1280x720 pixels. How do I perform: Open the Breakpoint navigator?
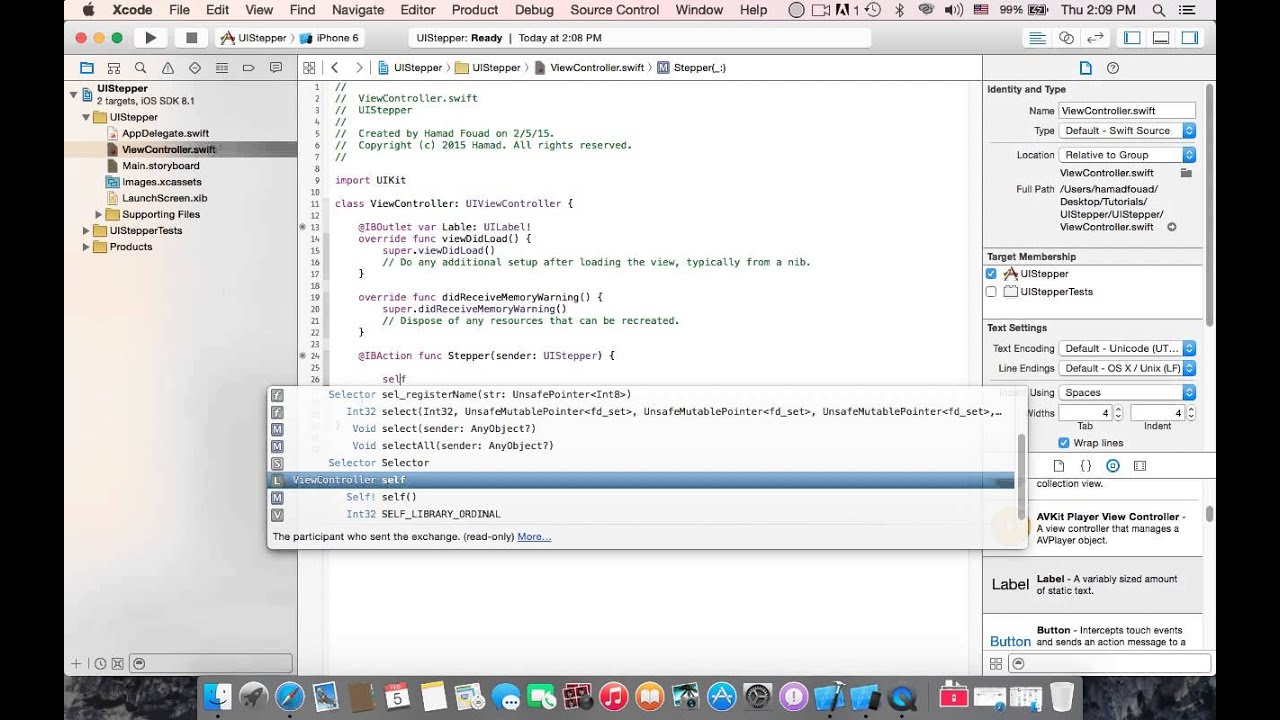pyautogui.click(x=248, y=68)
